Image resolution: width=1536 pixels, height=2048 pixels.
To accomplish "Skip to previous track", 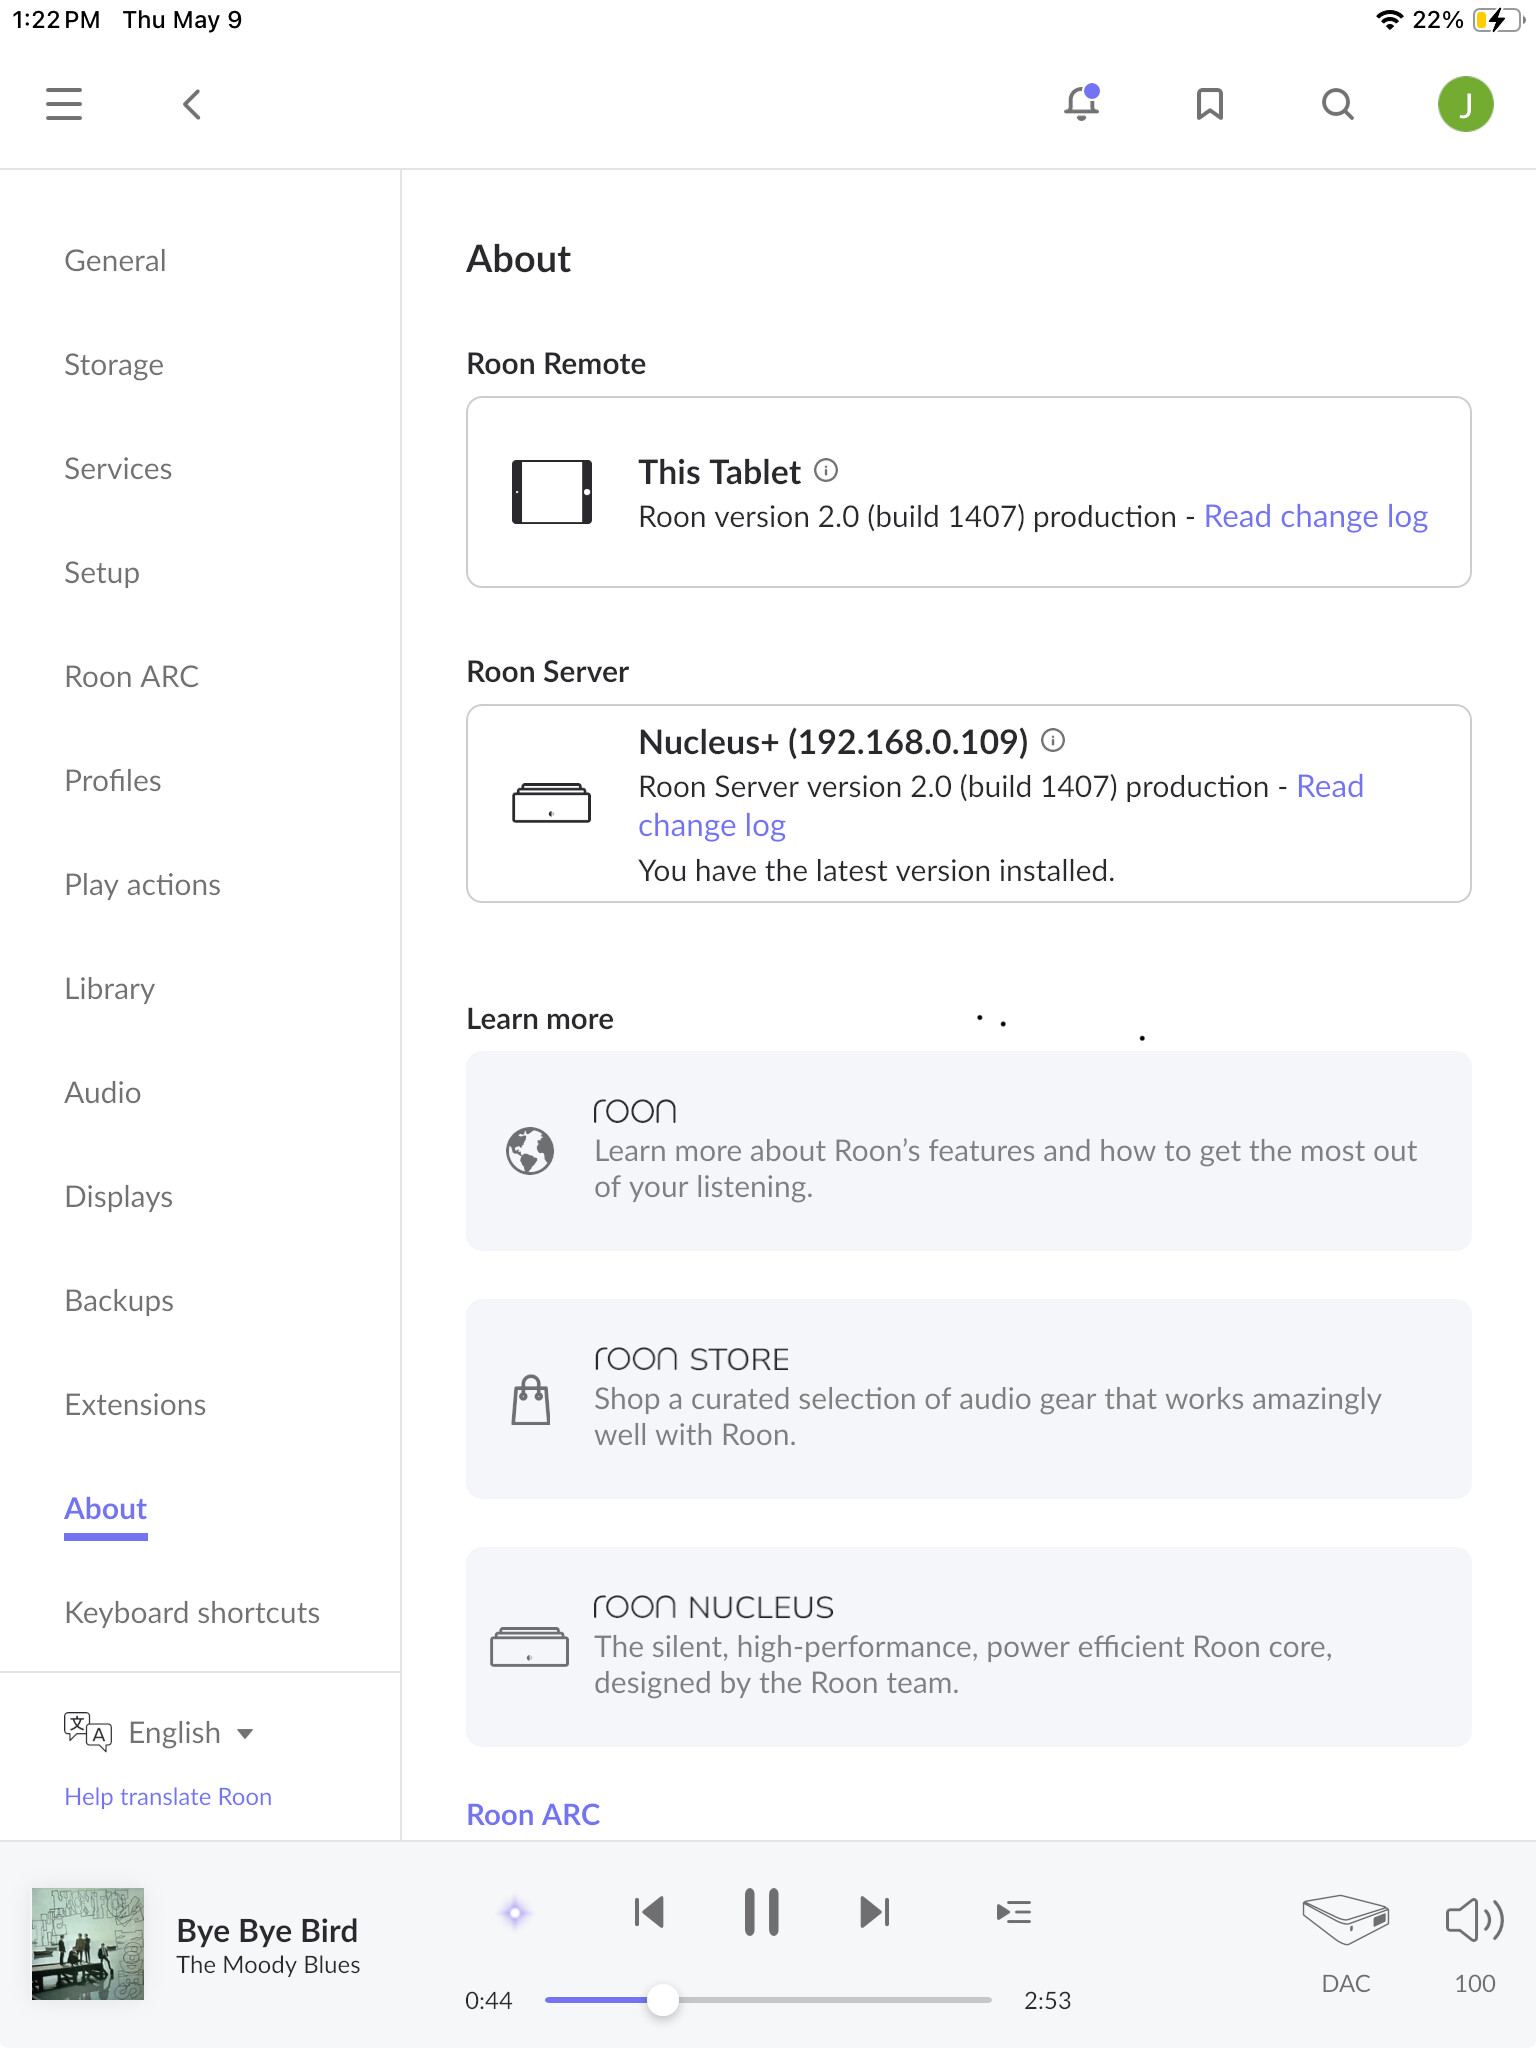I will pyautogui.click(x=649, y=1912).
